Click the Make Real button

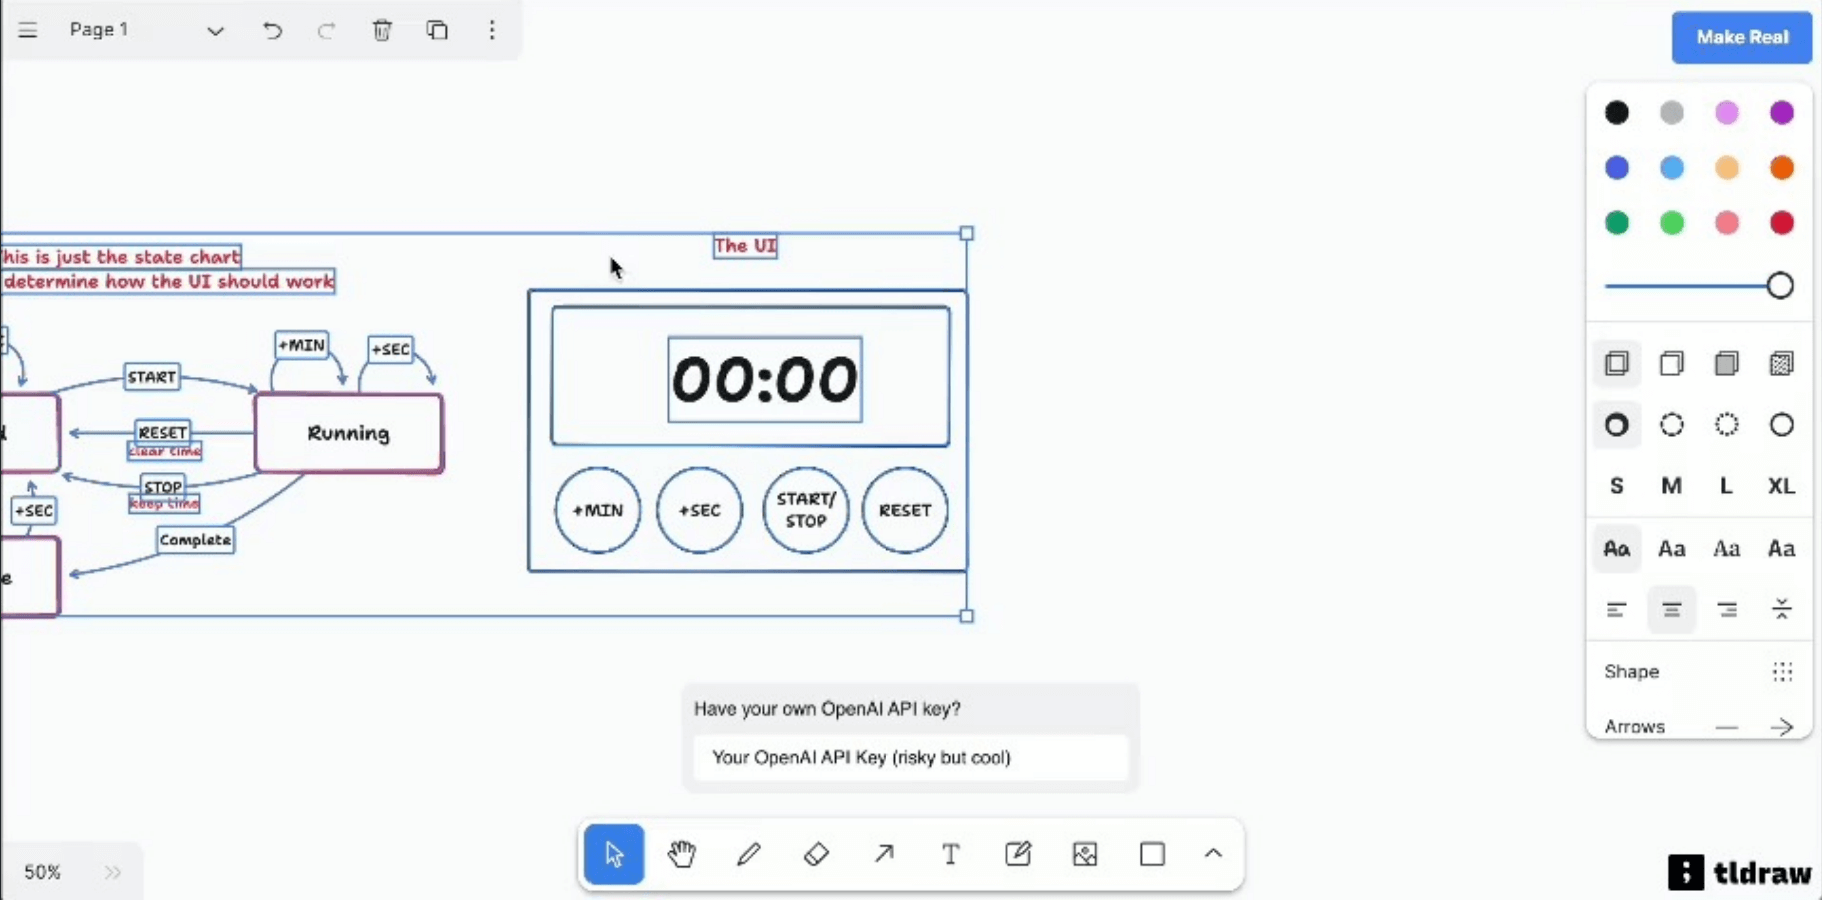coord(1742,37)
